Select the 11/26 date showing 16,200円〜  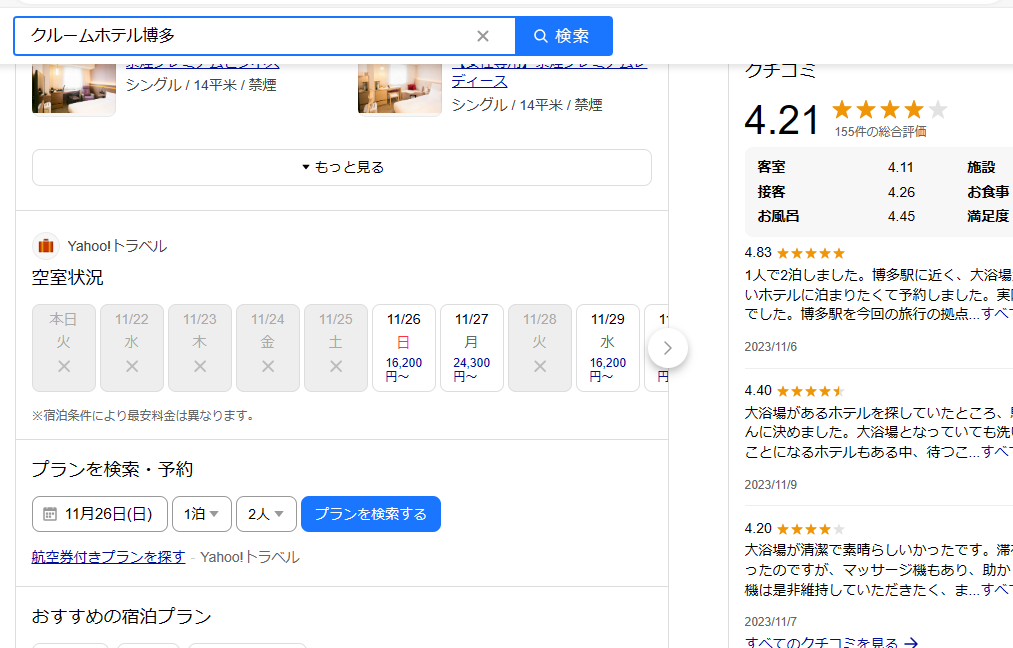click(404, 347)
